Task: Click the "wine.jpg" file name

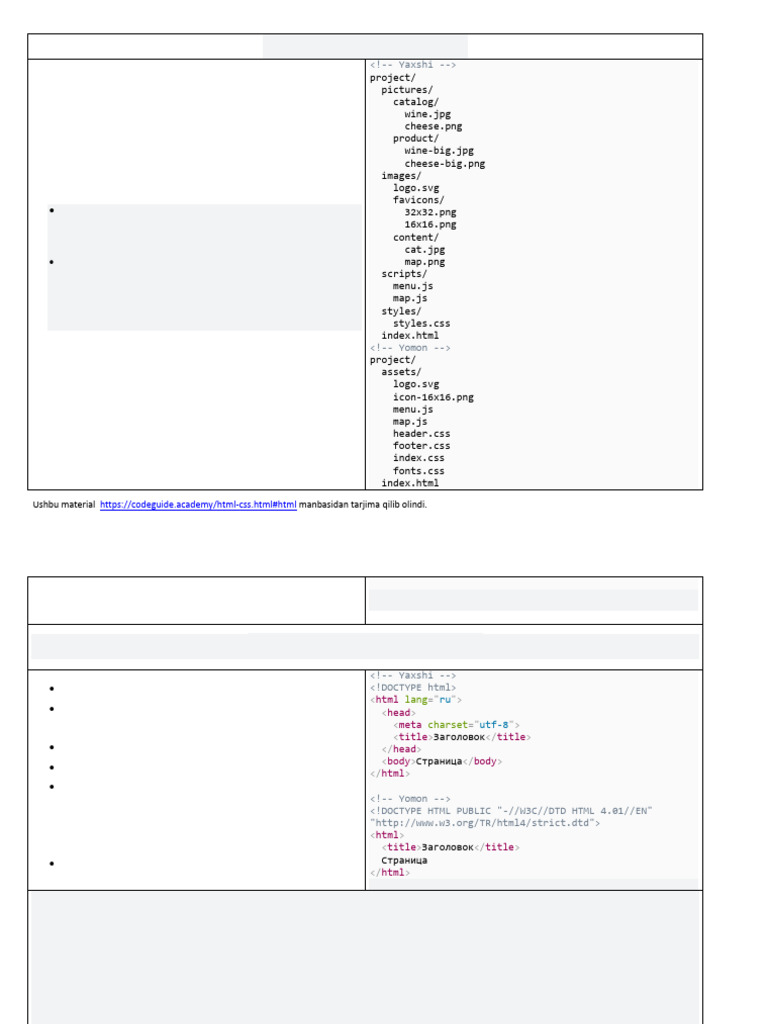Action: 427,114
